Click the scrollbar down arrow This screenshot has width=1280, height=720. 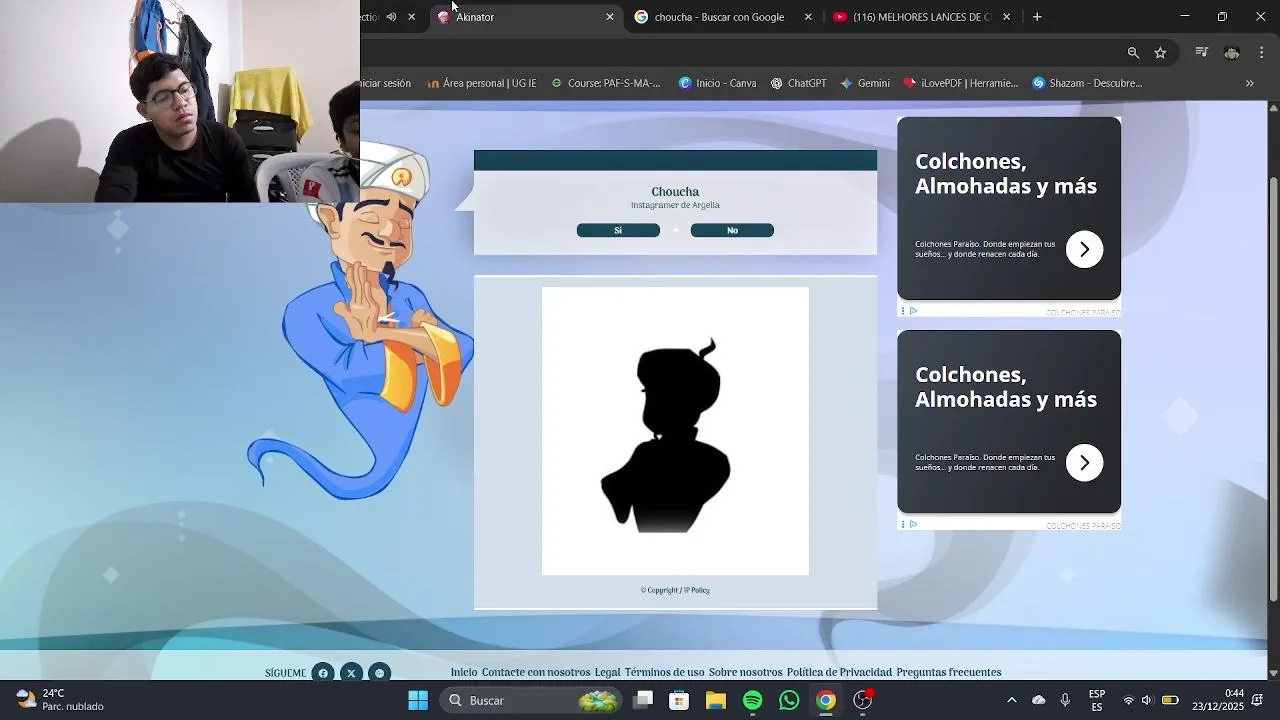pyautogui.click(x=1273, y=673)
